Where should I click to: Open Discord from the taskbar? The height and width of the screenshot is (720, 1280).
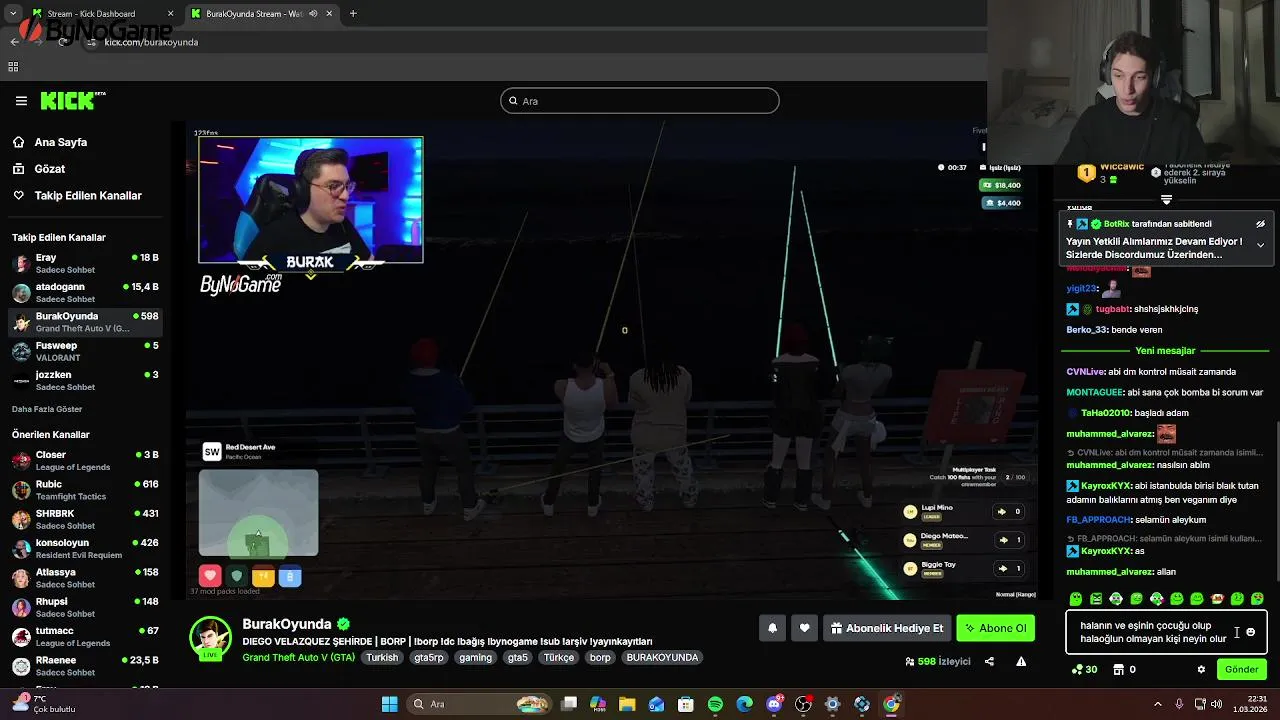click(774, 704)
